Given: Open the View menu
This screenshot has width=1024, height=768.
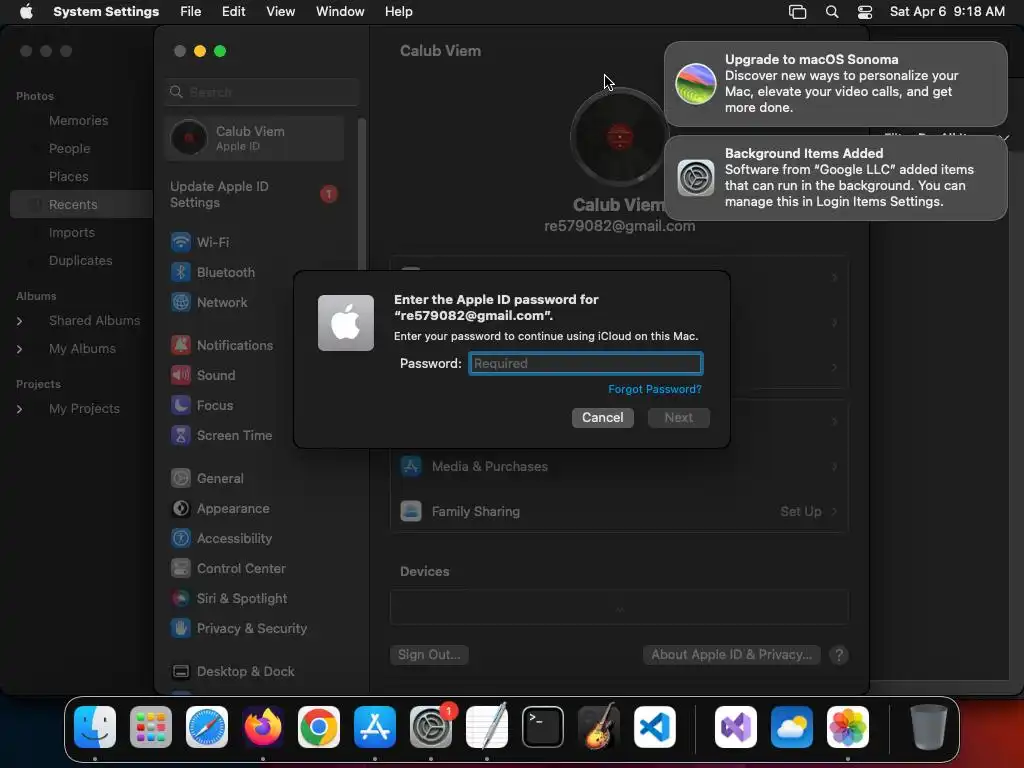Looking at the screenshot, I should click(x=280, y=12).
